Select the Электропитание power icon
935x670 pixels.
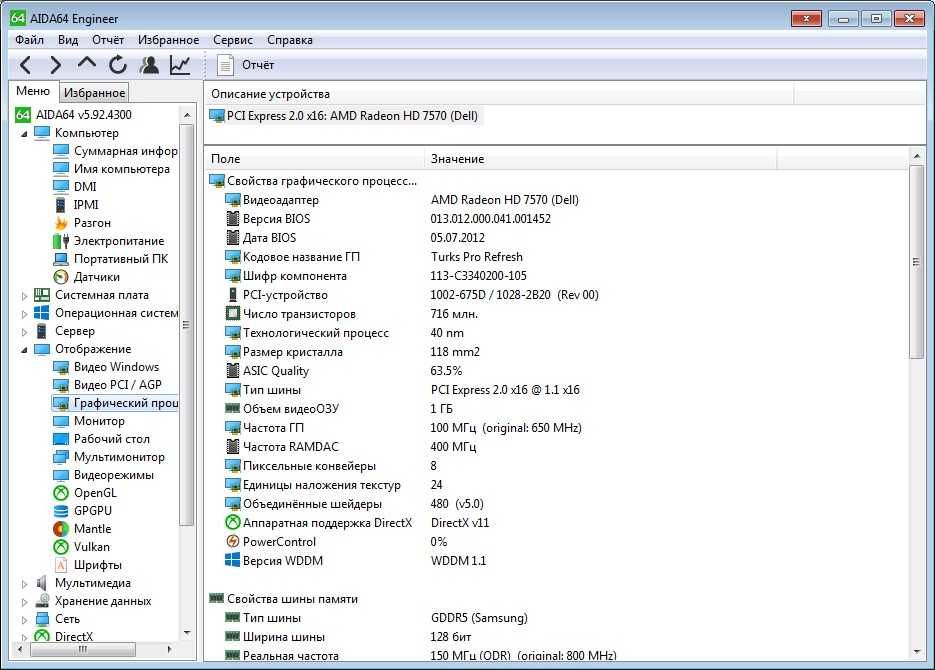(x=61, y=241)
